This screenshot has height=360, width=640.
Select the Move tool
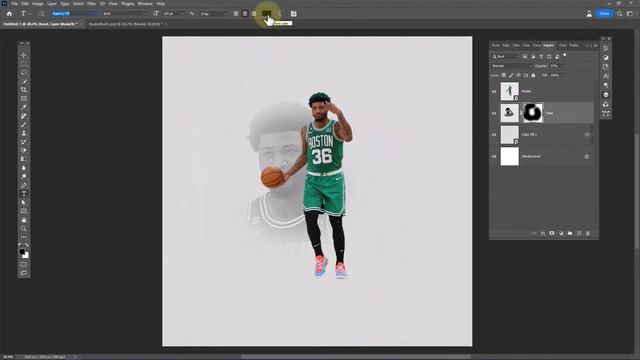click(x=24, y=55)
